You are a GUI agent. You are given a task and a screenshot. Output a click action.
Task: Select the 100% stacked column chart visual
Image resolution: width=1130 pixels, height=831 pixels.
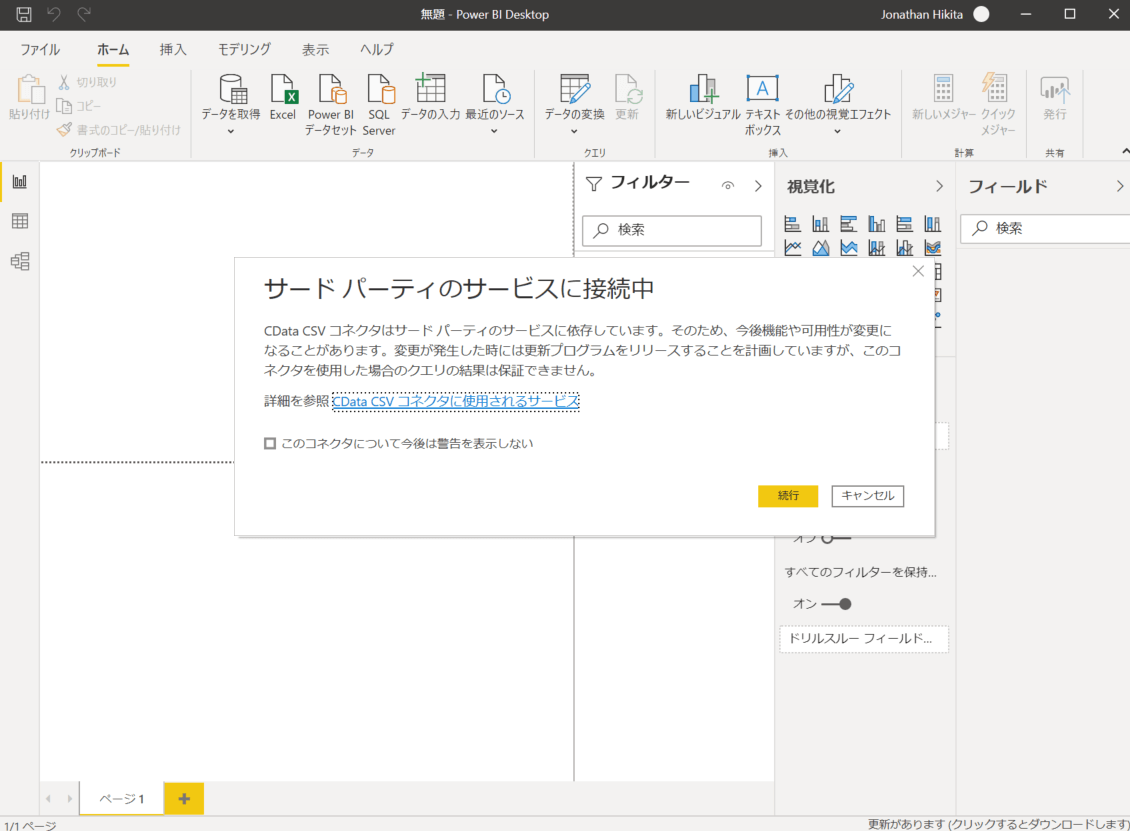click(x=933, y=224)
